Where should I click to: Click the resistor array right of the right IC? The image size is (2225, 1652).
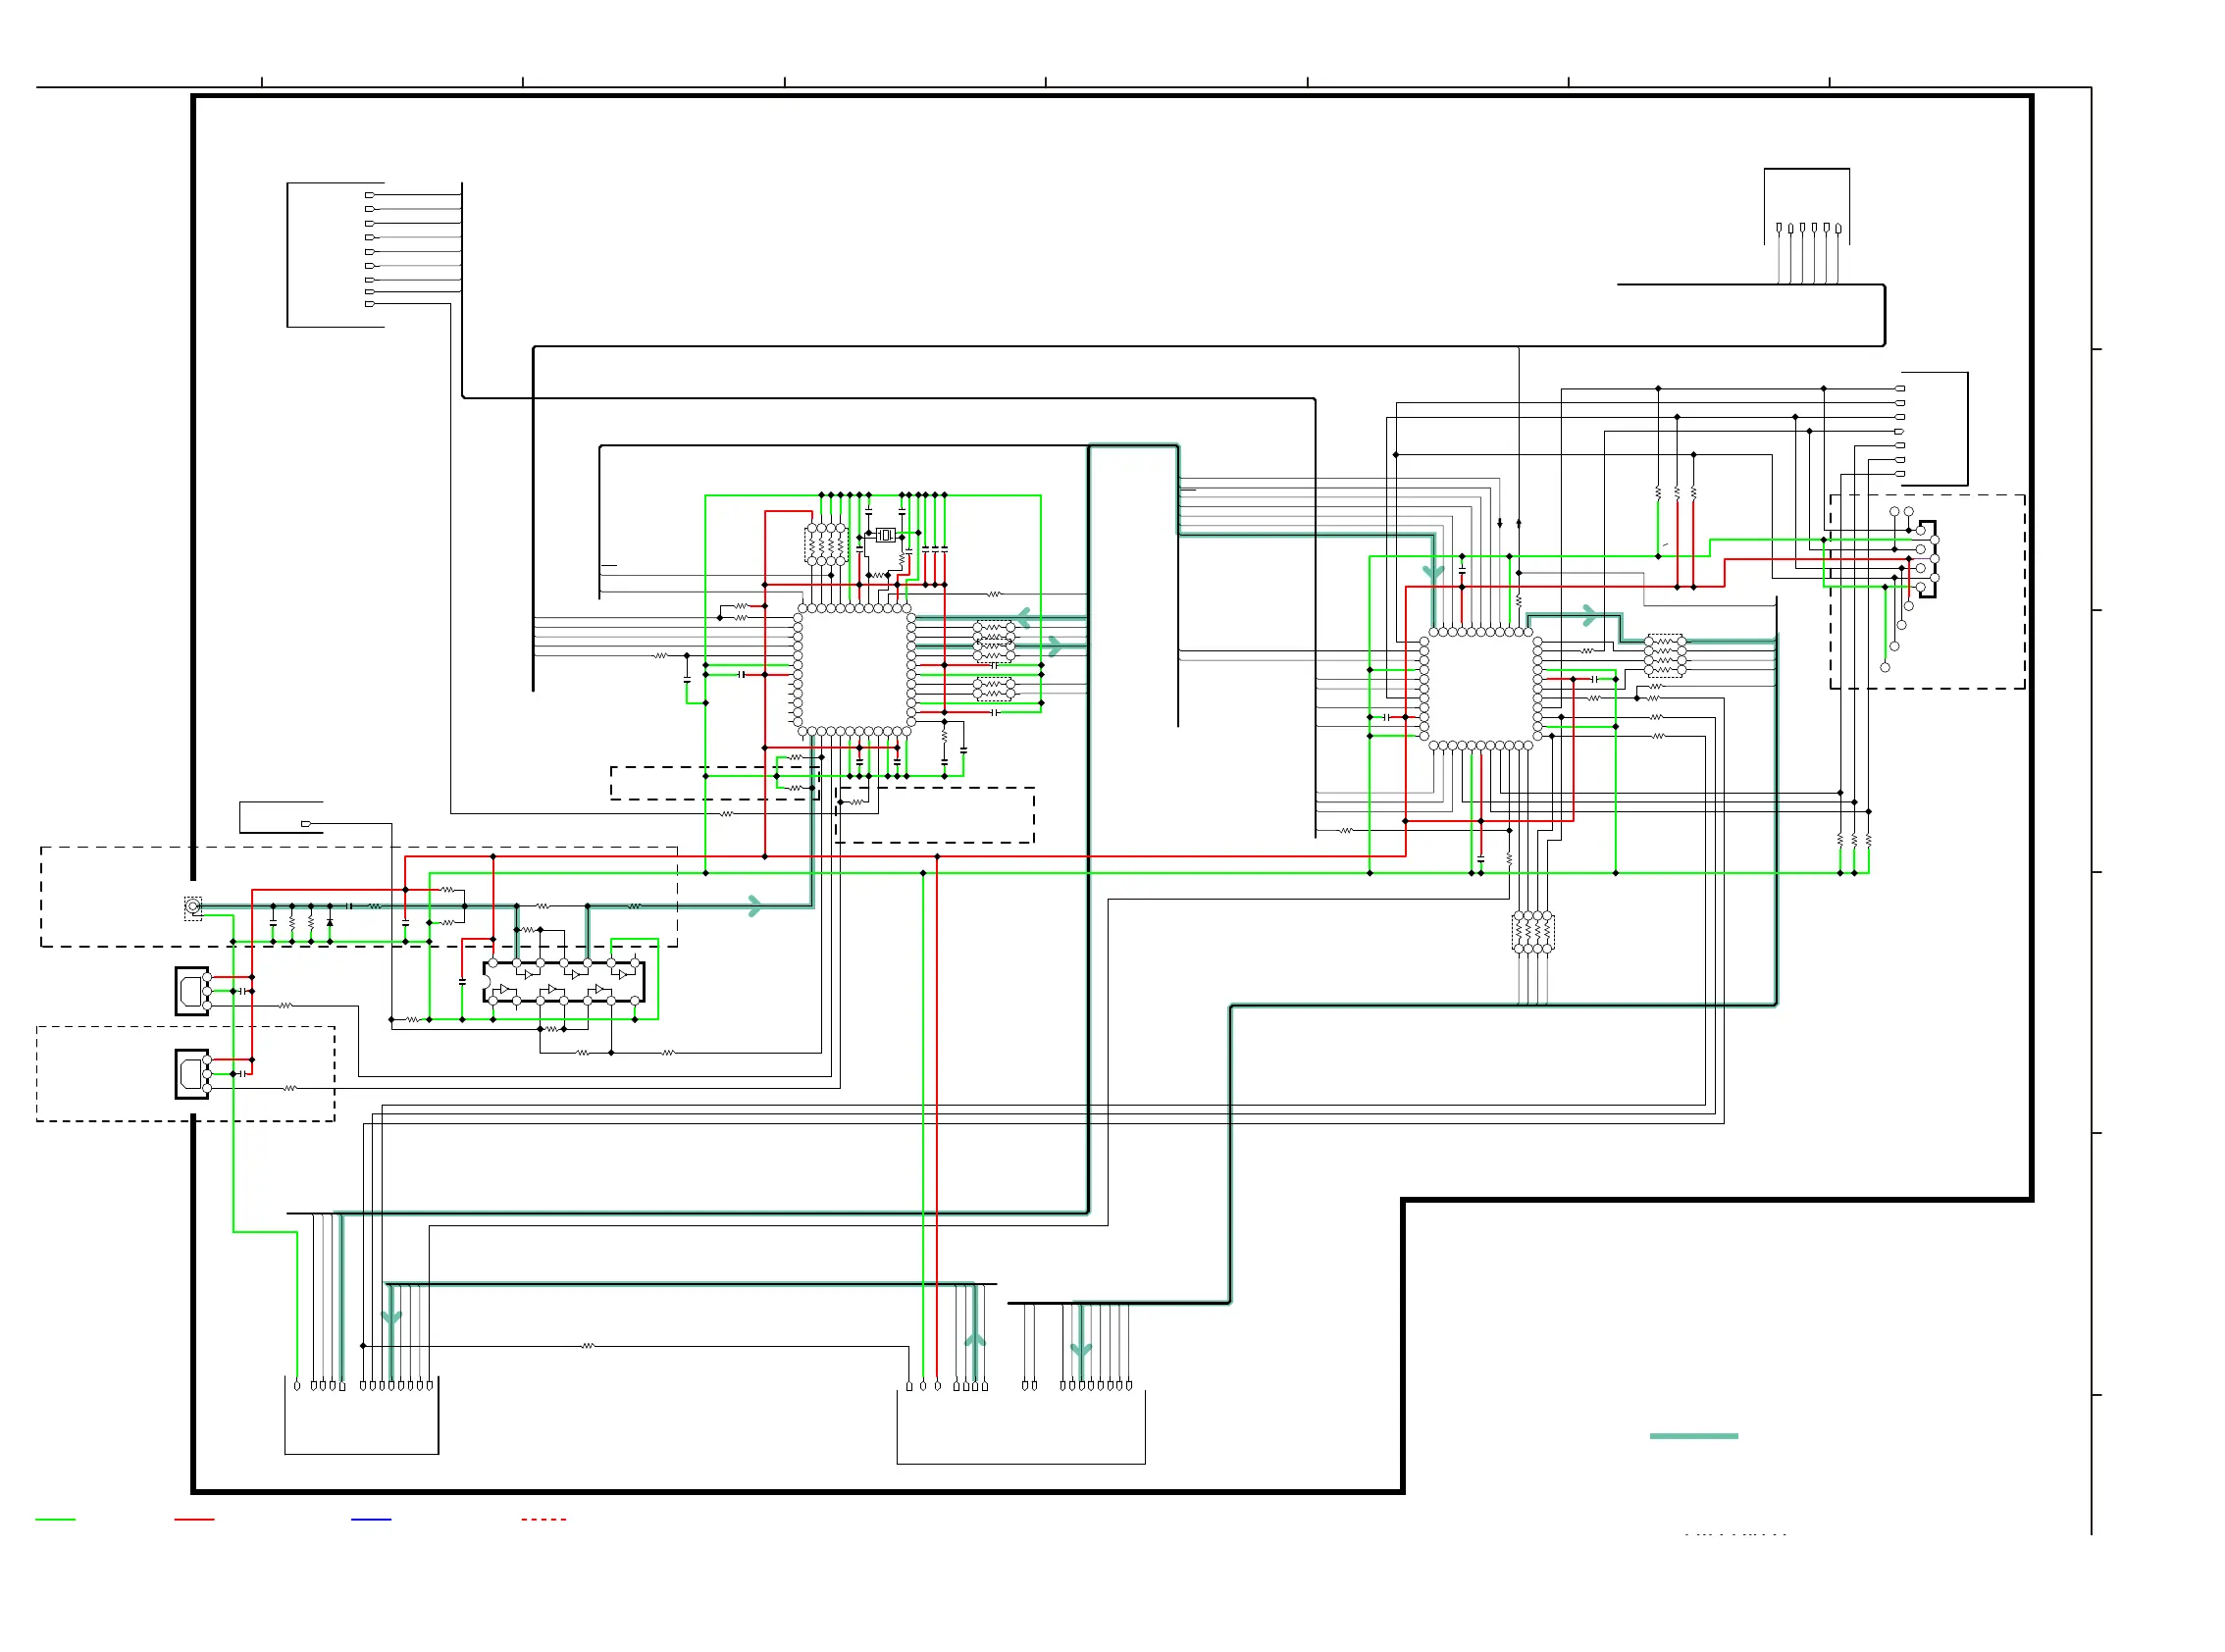(x=1665, y=656)
